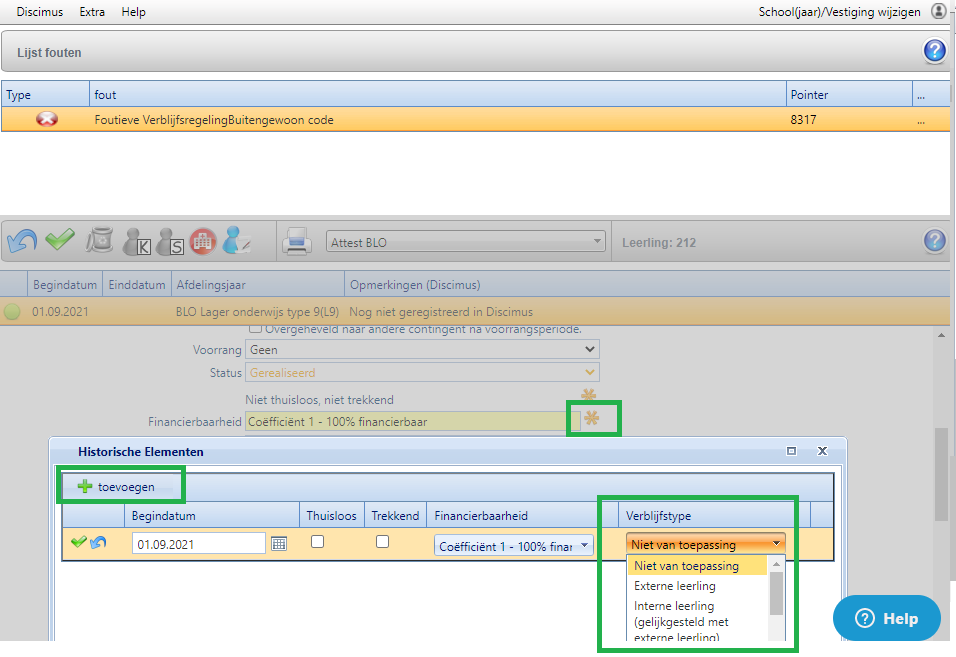The height and width of the screenshot is (657, 956).
Task: Click the person icon with K badge
Action: pyautogui.click(x=136, y=241)
